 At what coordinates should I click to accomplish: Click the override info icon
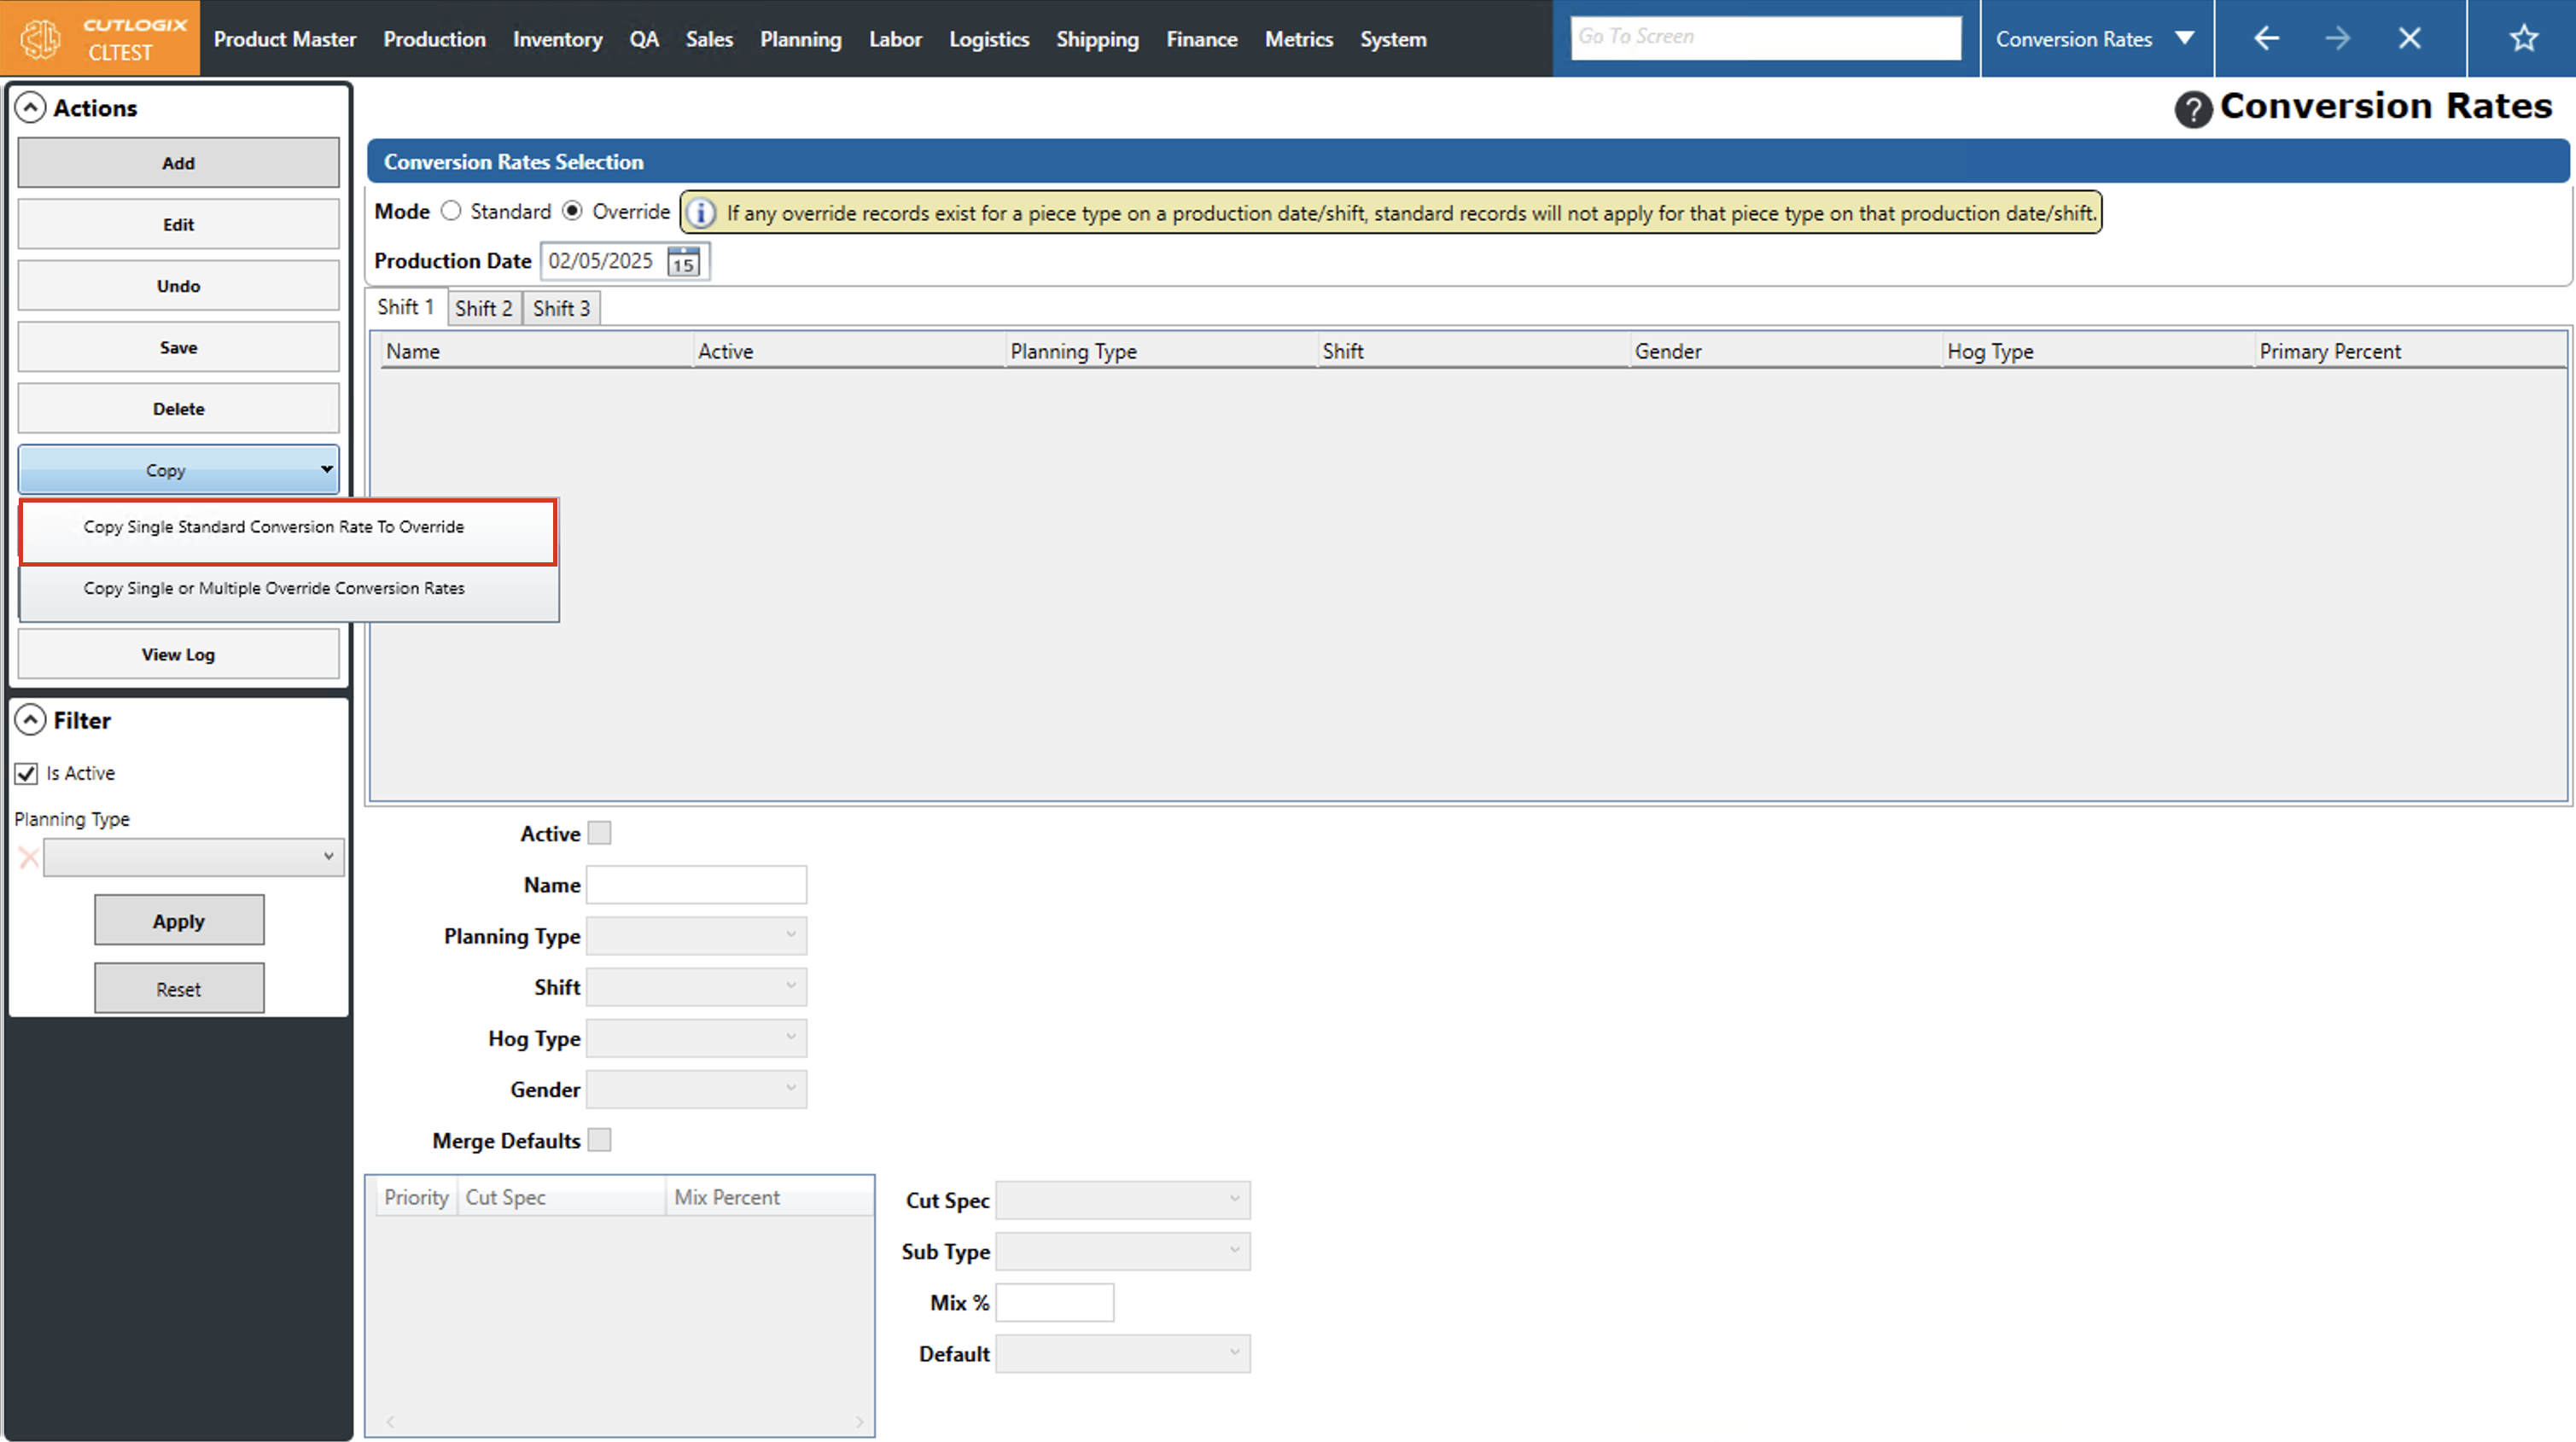pyautogui.click(x=701, y=213)
